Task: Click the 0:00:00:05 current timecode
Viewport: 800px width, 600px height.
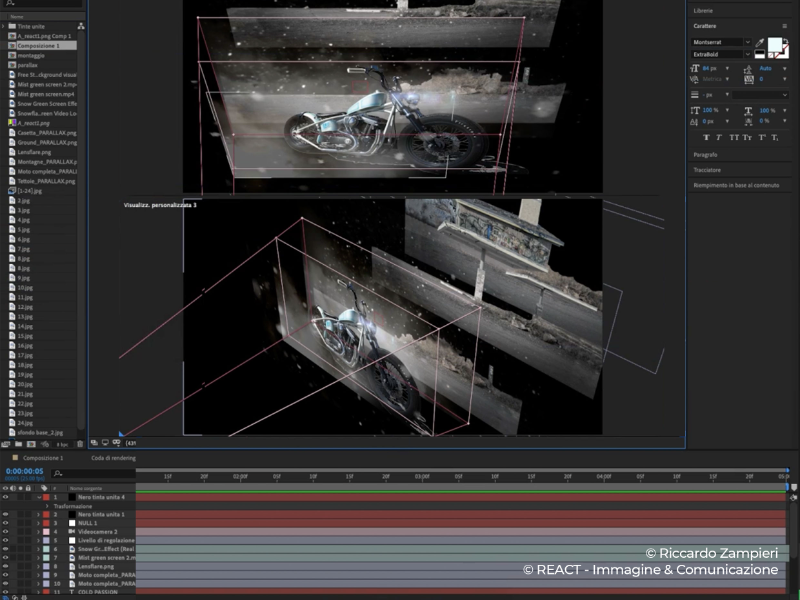Action: coord(24,471)
